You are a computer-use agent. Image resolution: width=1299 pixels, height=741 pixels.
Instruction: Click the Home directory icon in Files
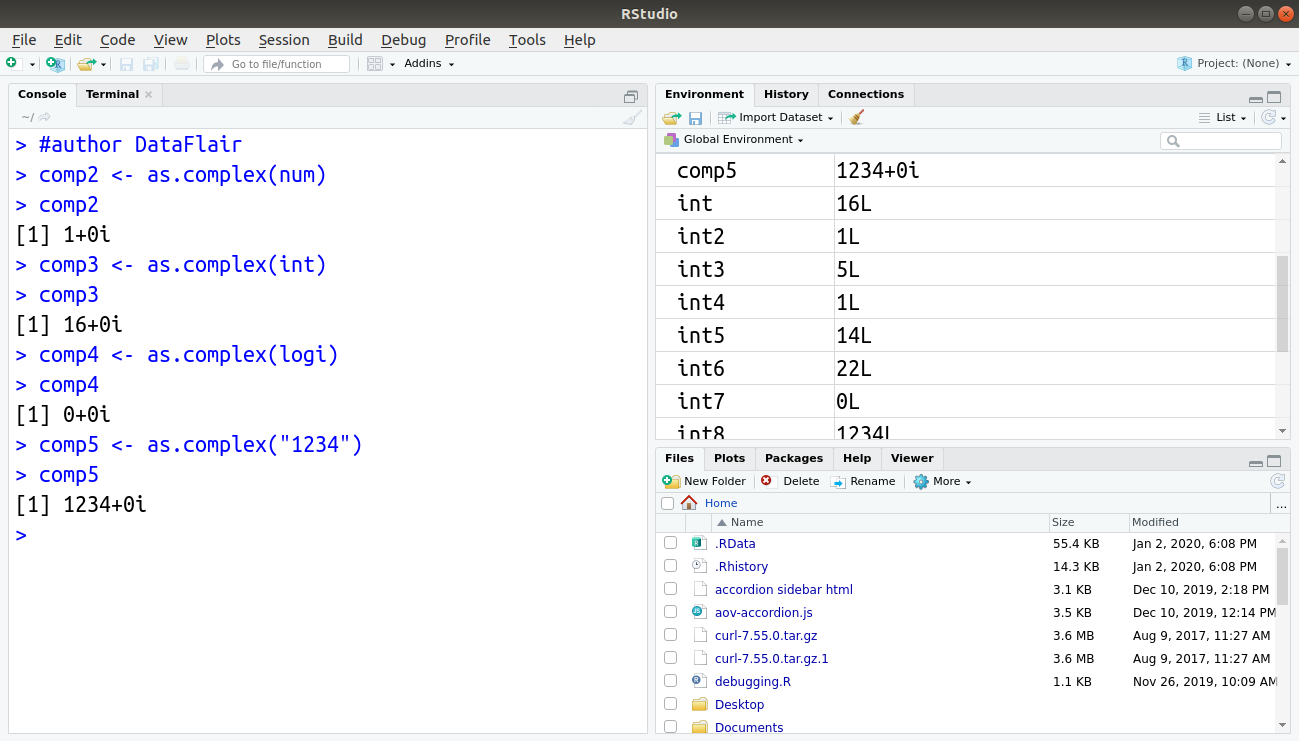[x=689, y=503]
